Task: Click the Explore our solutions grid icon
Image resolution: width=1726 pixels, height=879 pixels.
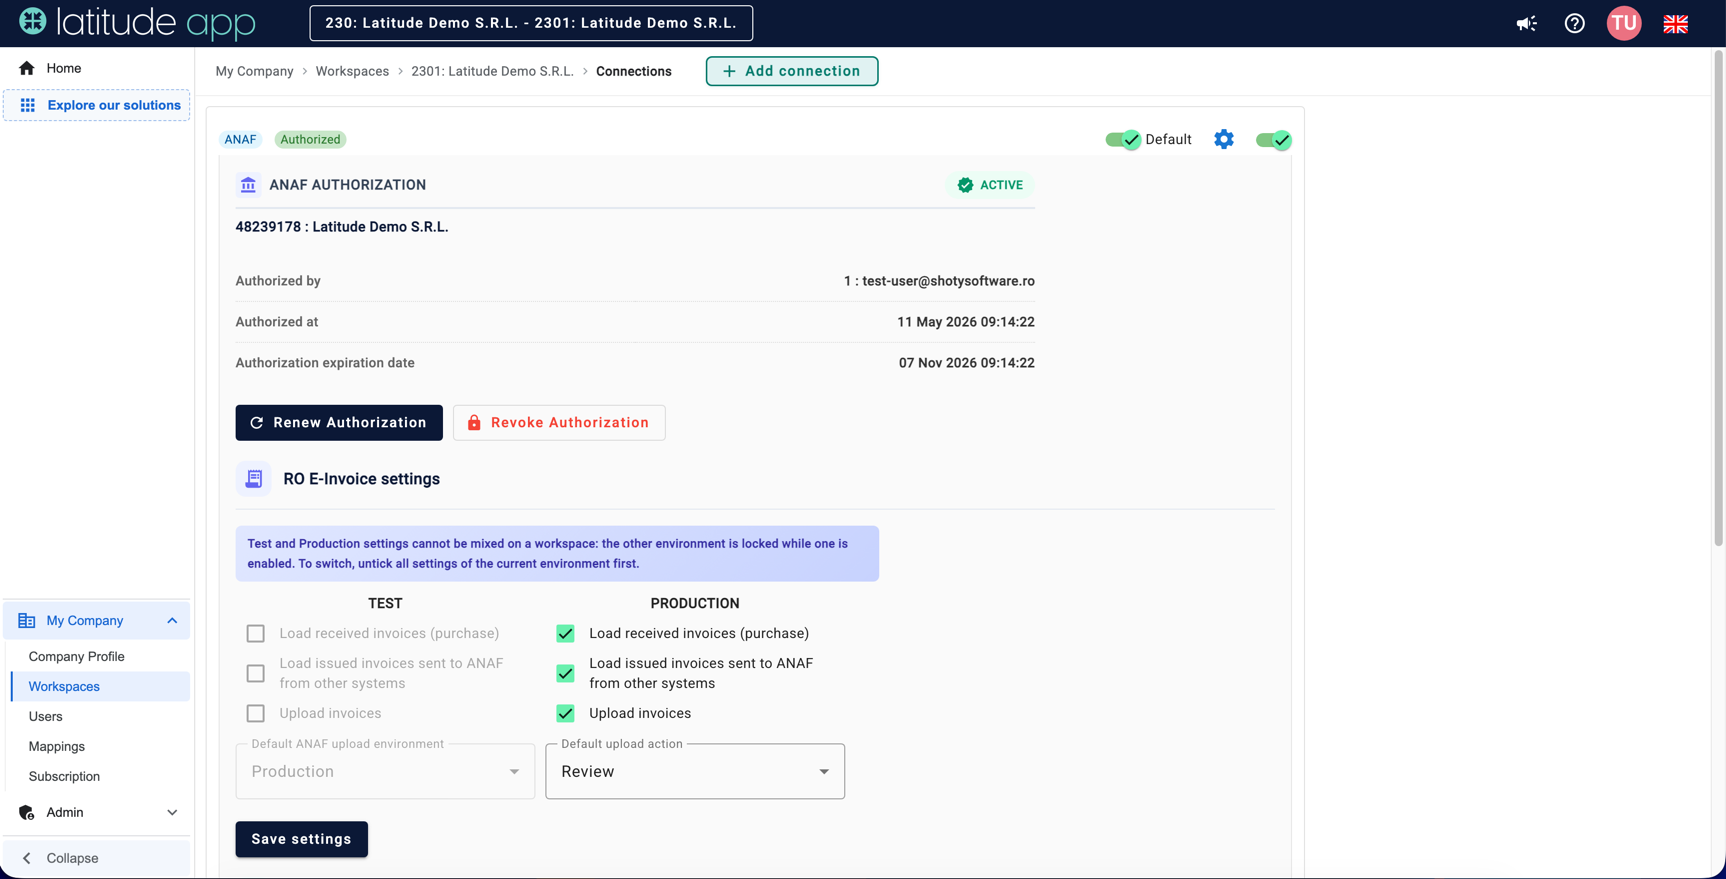Action: click(x=28, y=105)
